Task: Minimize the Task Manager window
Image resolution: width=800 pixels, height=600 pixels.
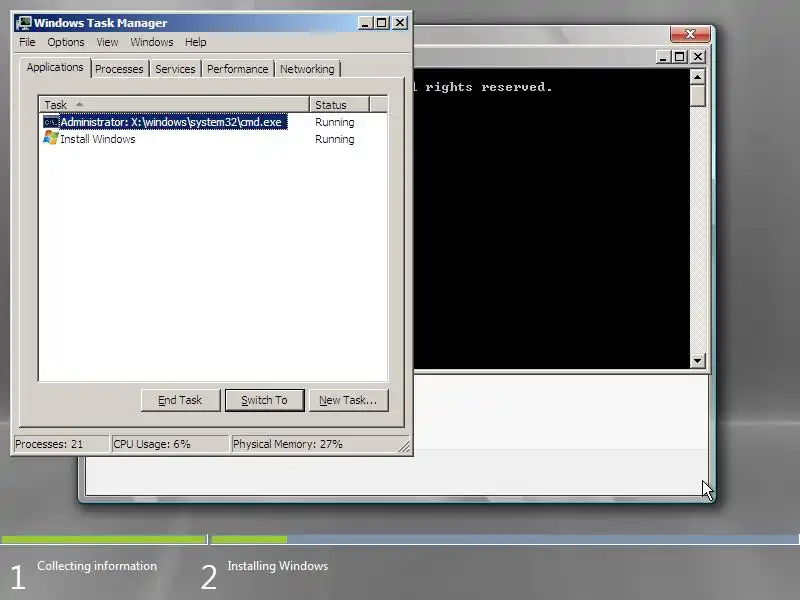Action: pyautogui.click(x=365, y=23)
